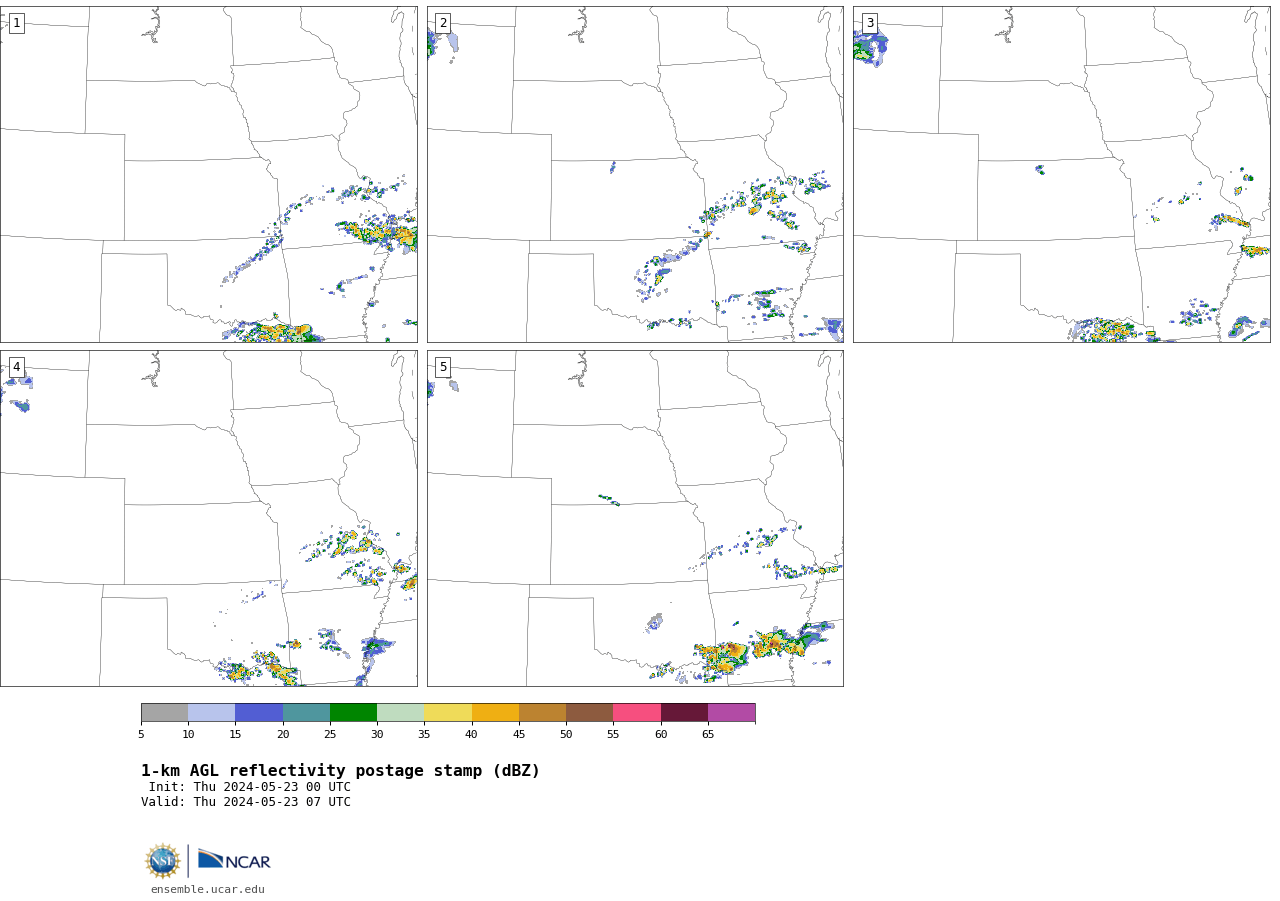Click the colorbar tick label 10

(188, 735)
